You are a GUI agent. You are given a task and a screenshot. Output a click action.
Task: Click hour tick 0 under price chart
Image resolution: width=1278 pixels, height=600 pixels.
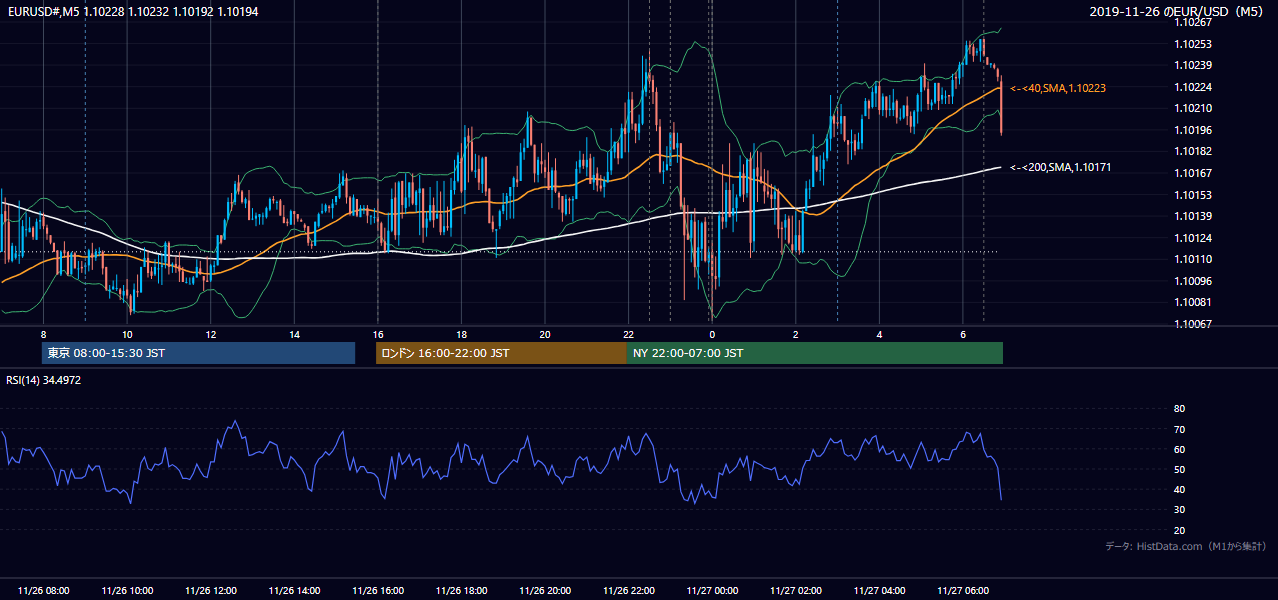(x=712, y=334)
